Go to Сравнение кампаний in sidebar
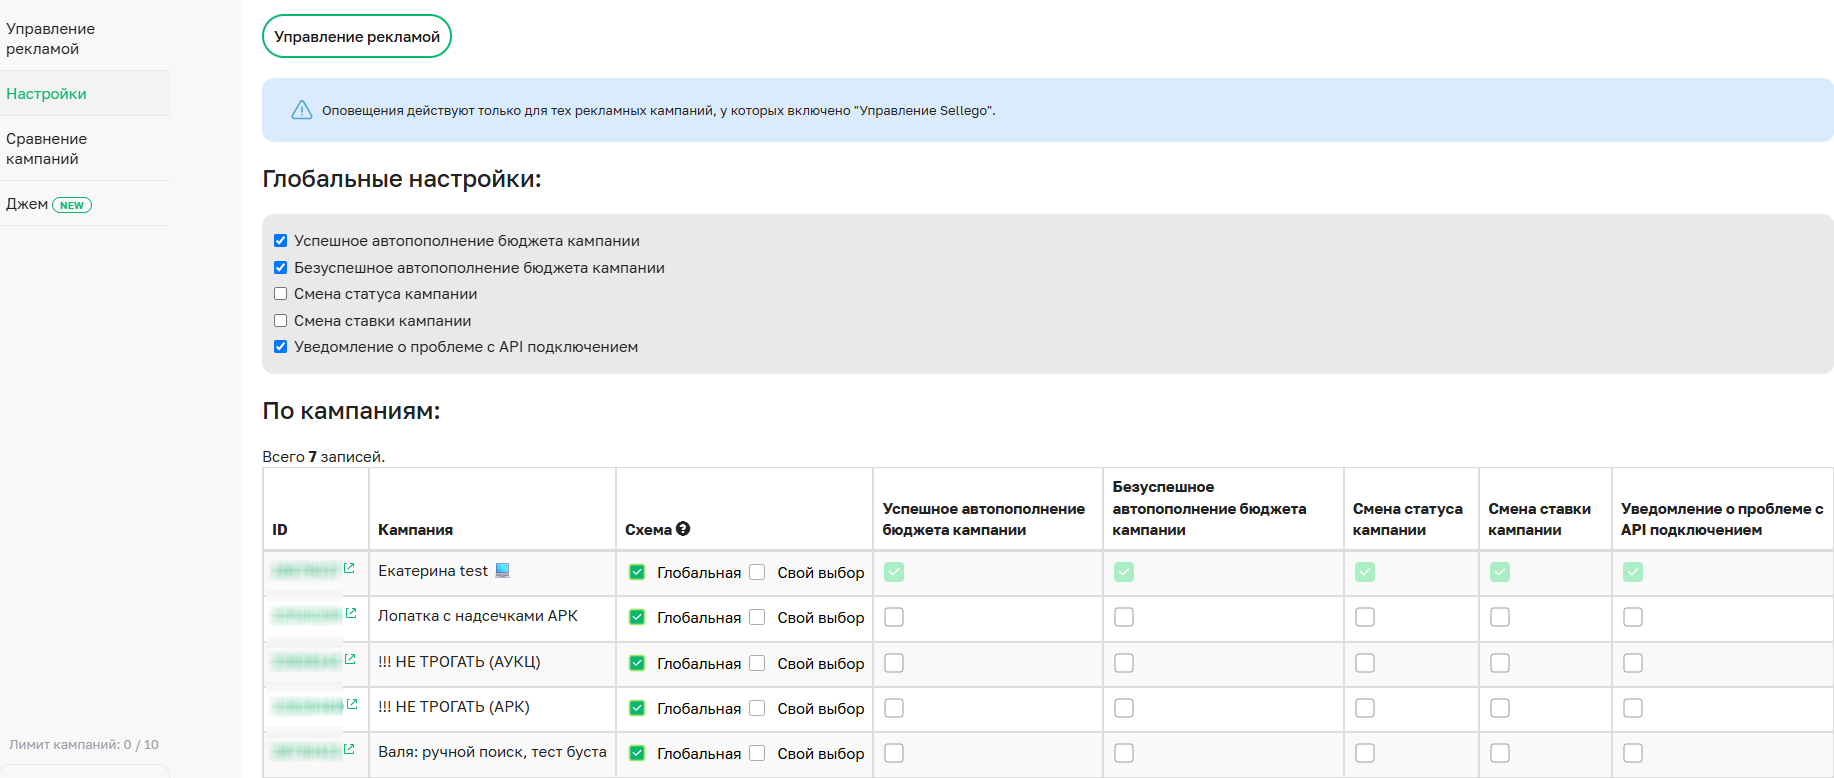The image size is (1834, 778). (x=46, y=149)
